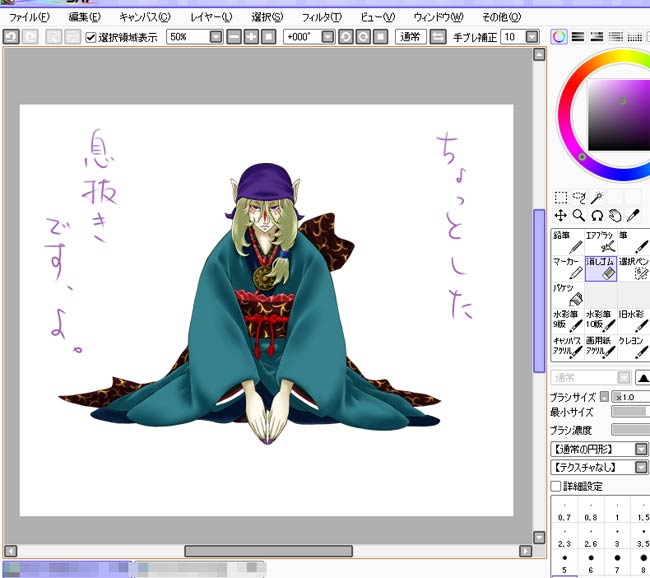Select the 鉛筆 pencil brush

568,242
